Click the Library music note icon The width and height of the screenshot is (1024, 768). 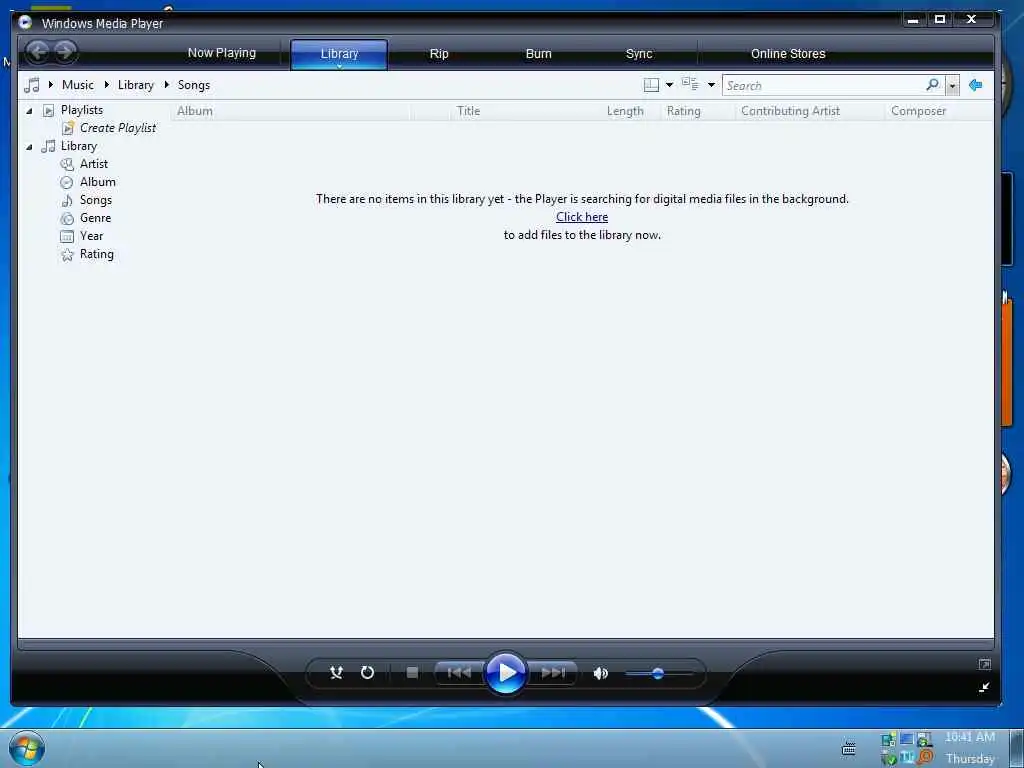(48, 146)
